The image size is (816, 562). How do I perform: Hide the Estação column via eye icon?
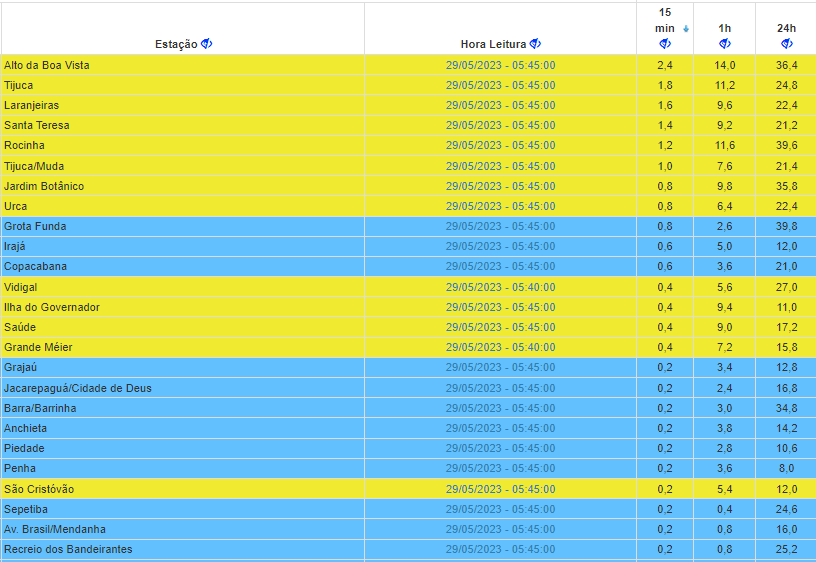click(207, 44)
